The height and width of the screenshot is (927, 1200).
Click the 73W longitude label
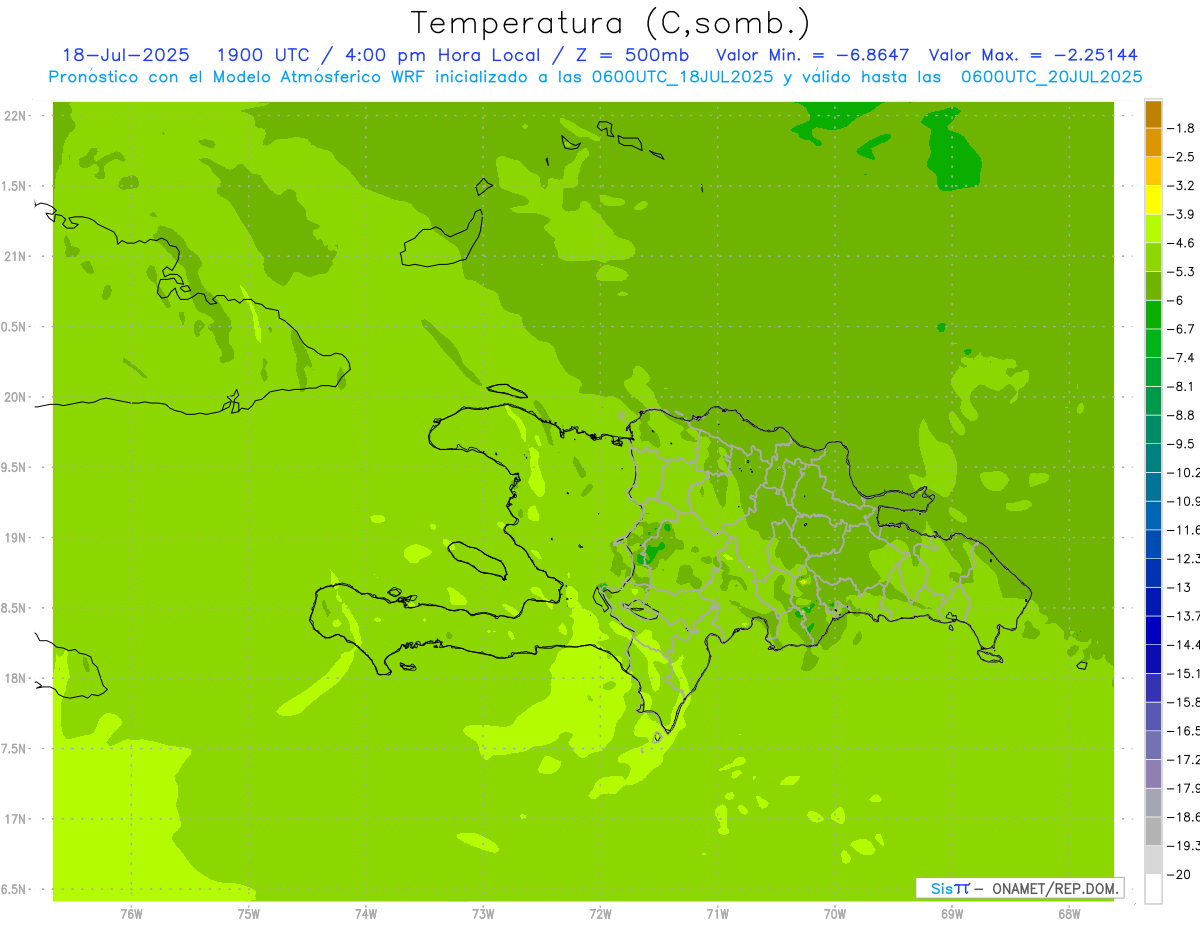point(483,913)
